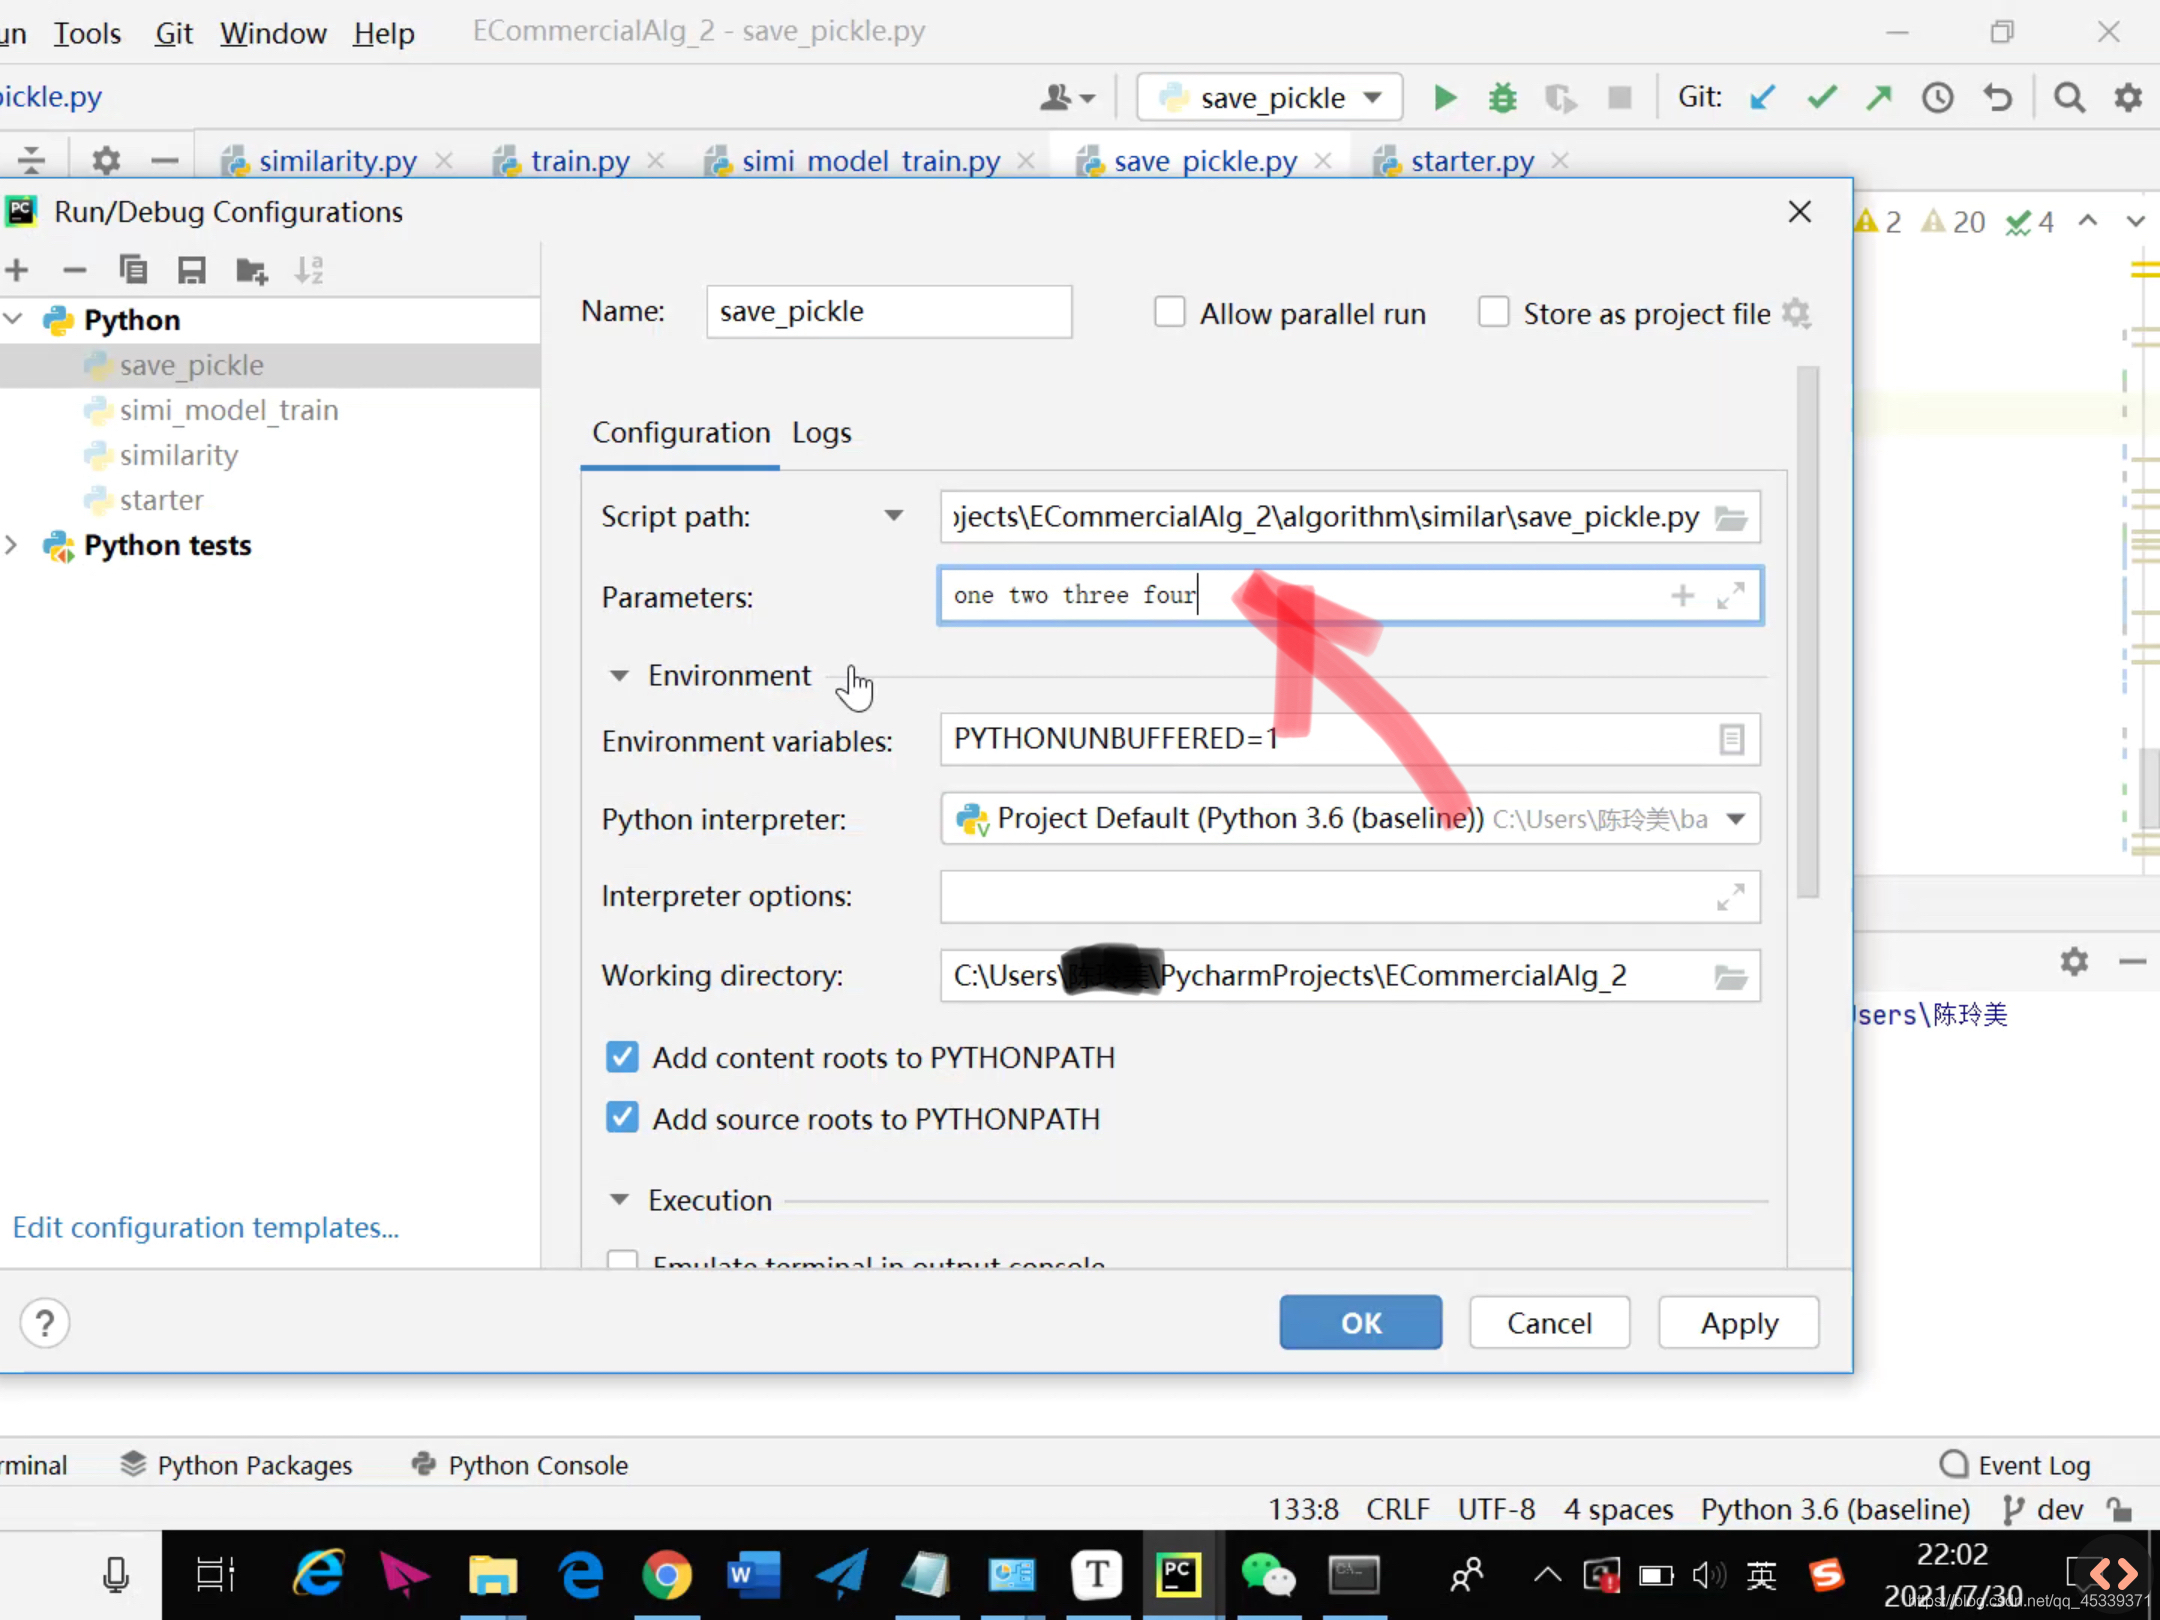Image resolution: width=2160 pixels, height=1620 pixels.
Task: Add a new run configuration
Action: [17, 269]
